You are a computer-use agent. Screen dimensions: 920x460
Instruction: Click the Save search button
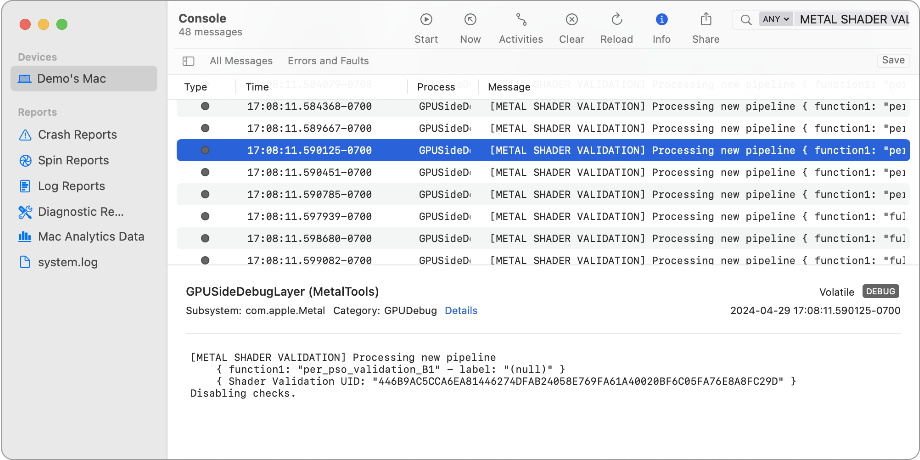pyautogui.click(x=892, y=61)
